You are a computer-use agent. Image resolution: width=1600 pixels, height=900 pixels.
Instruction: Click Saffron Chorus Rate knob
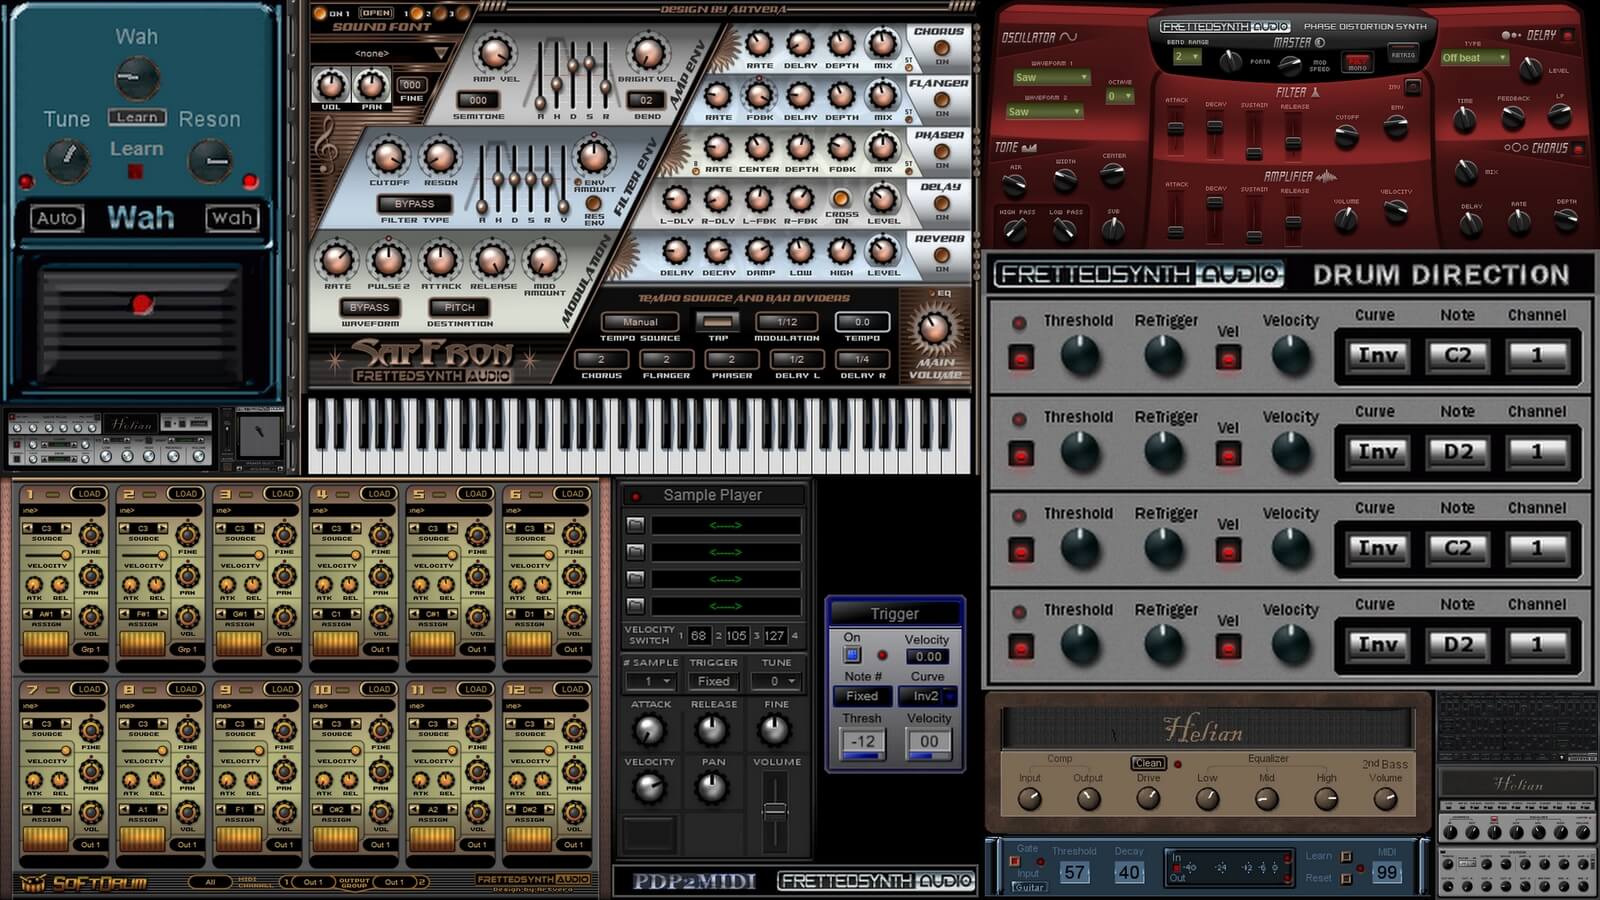tap(759, 43)
